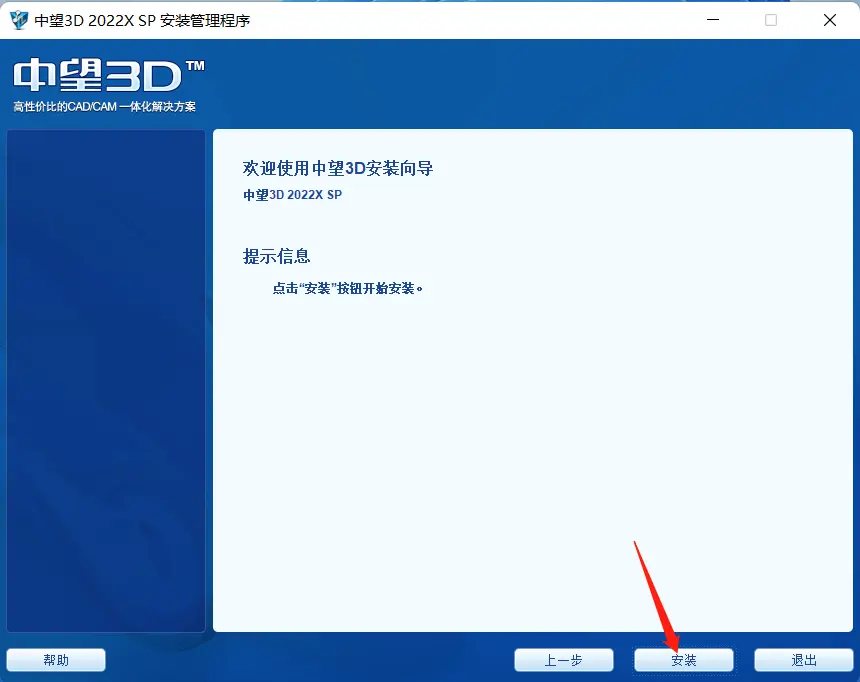This screenshot has width=860, height=682.
Task: Click the disabled maximize window button
Action: [771, 20]
